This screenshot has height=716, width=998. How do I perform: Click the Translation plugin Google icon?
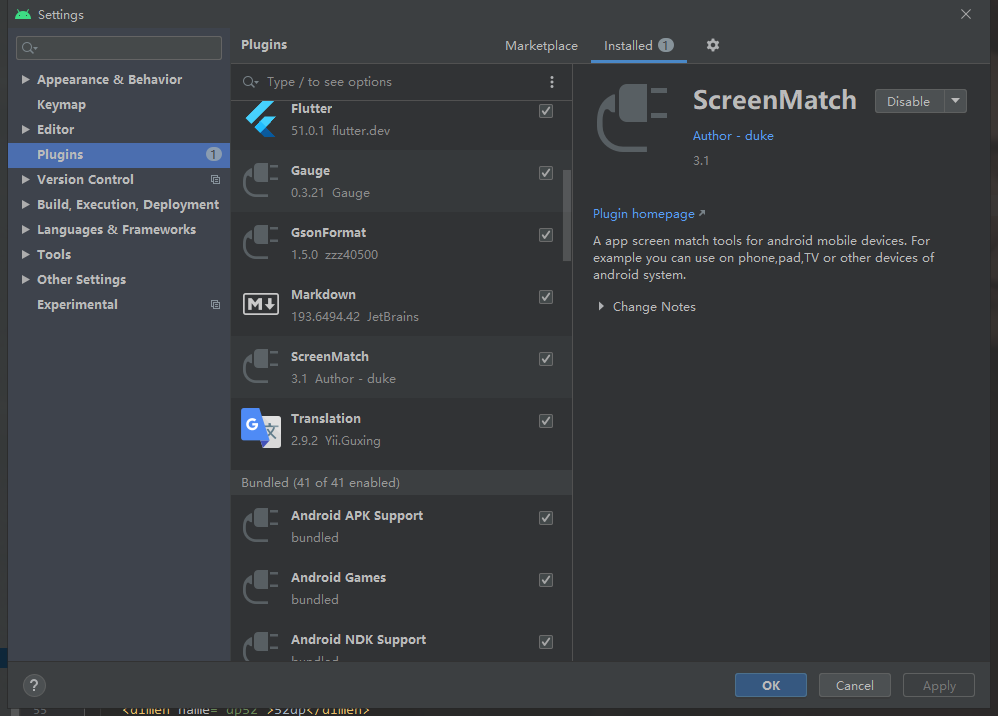point(261,428)
